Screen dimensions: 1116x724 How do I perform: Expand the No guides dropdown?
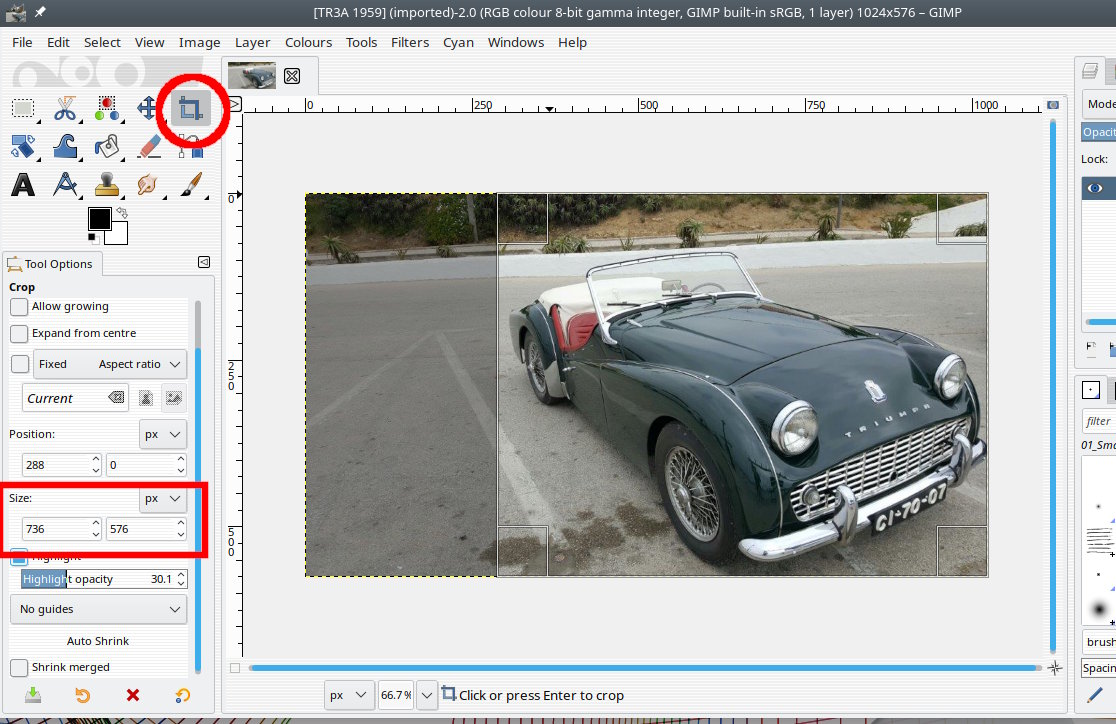coord(98,609)
